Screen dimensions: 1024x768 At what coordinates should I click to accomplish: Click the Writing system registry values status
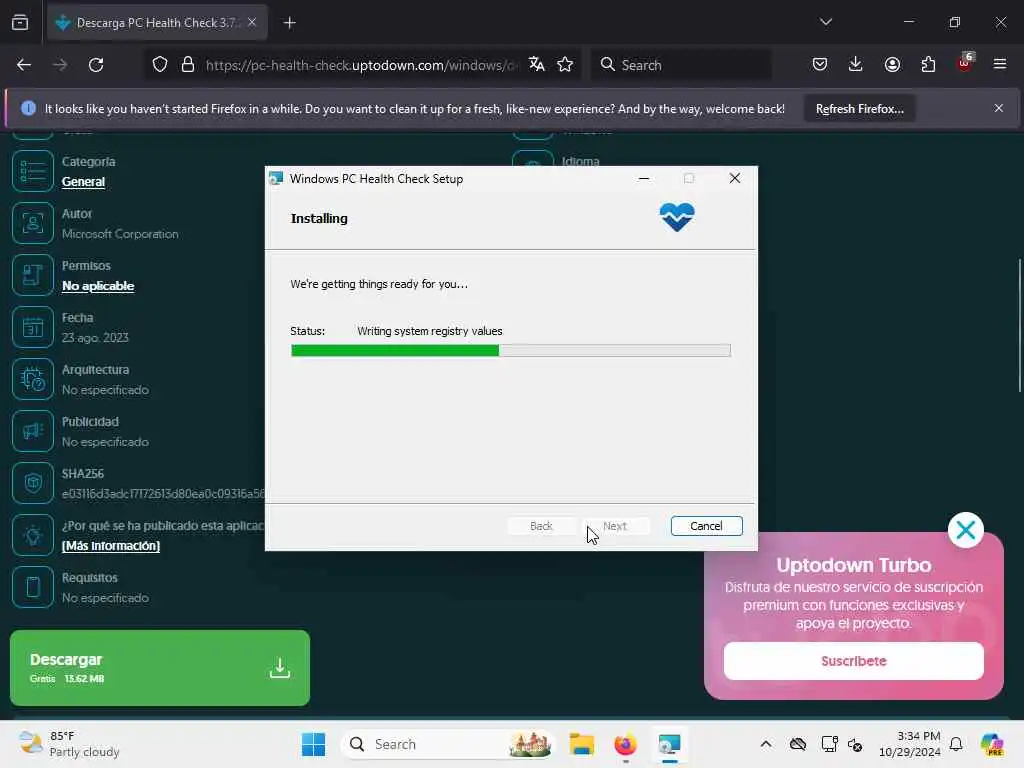tap(430, 331)
